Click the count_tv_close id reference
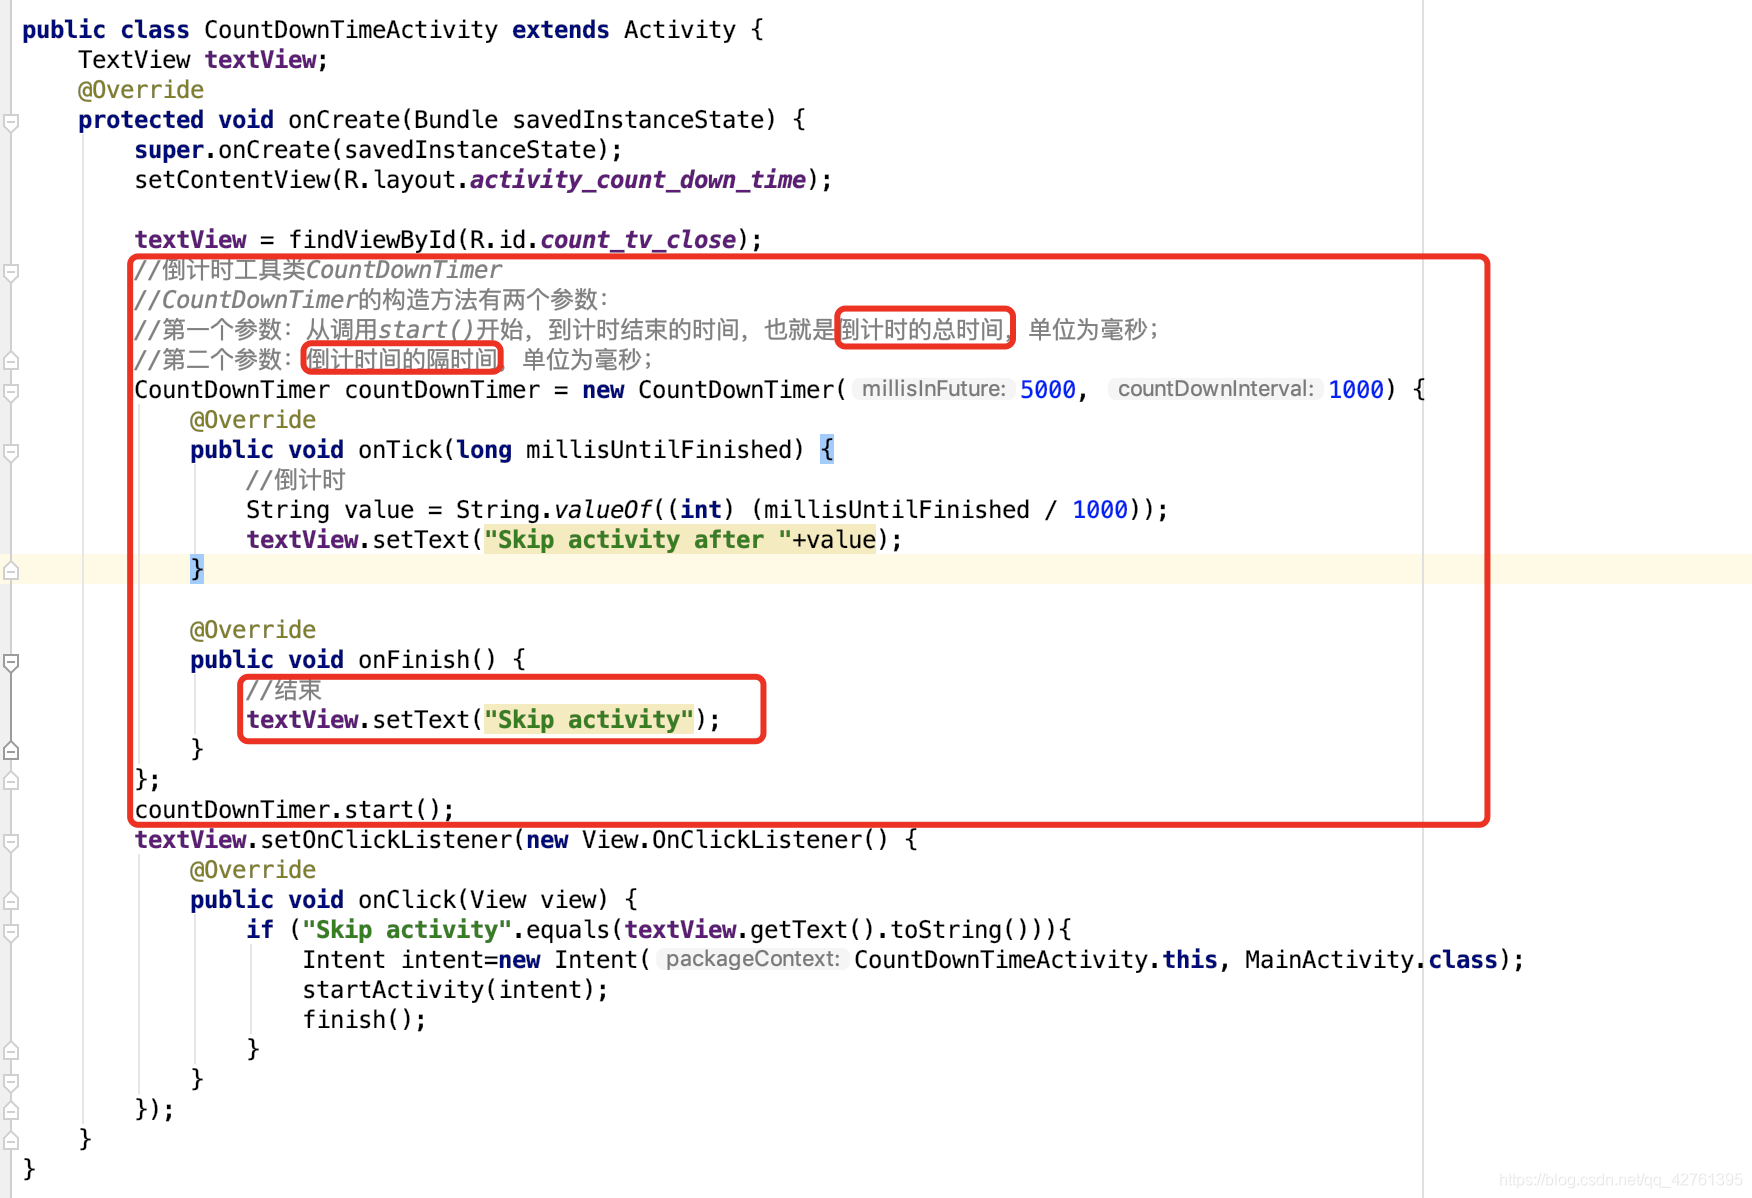 [637, 240]
